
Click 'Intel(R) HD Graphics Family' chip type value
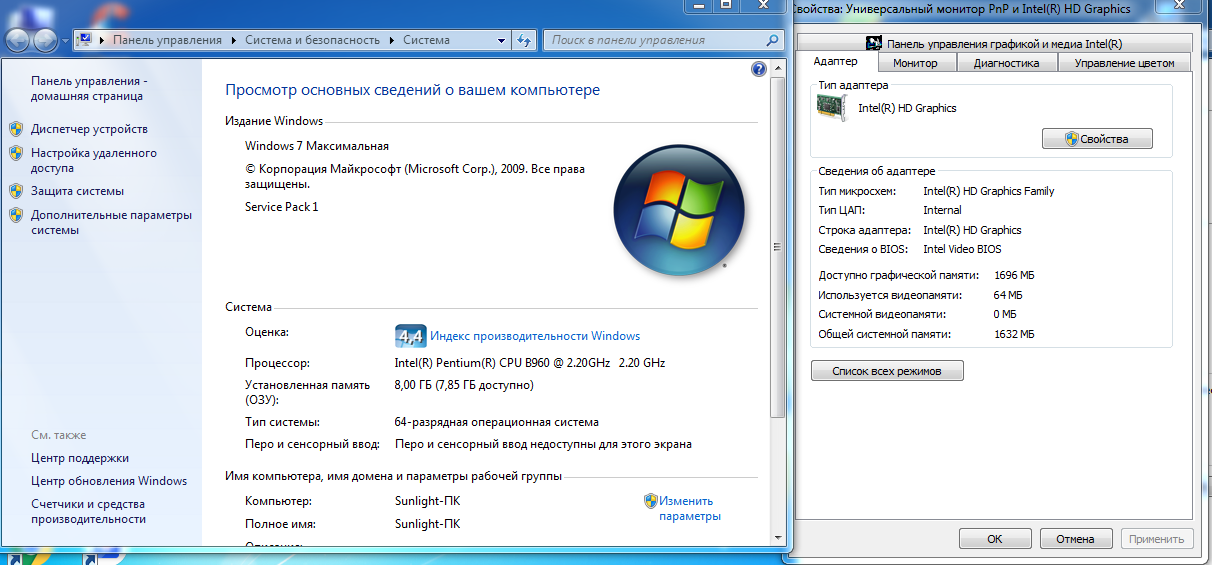(988, 191)
